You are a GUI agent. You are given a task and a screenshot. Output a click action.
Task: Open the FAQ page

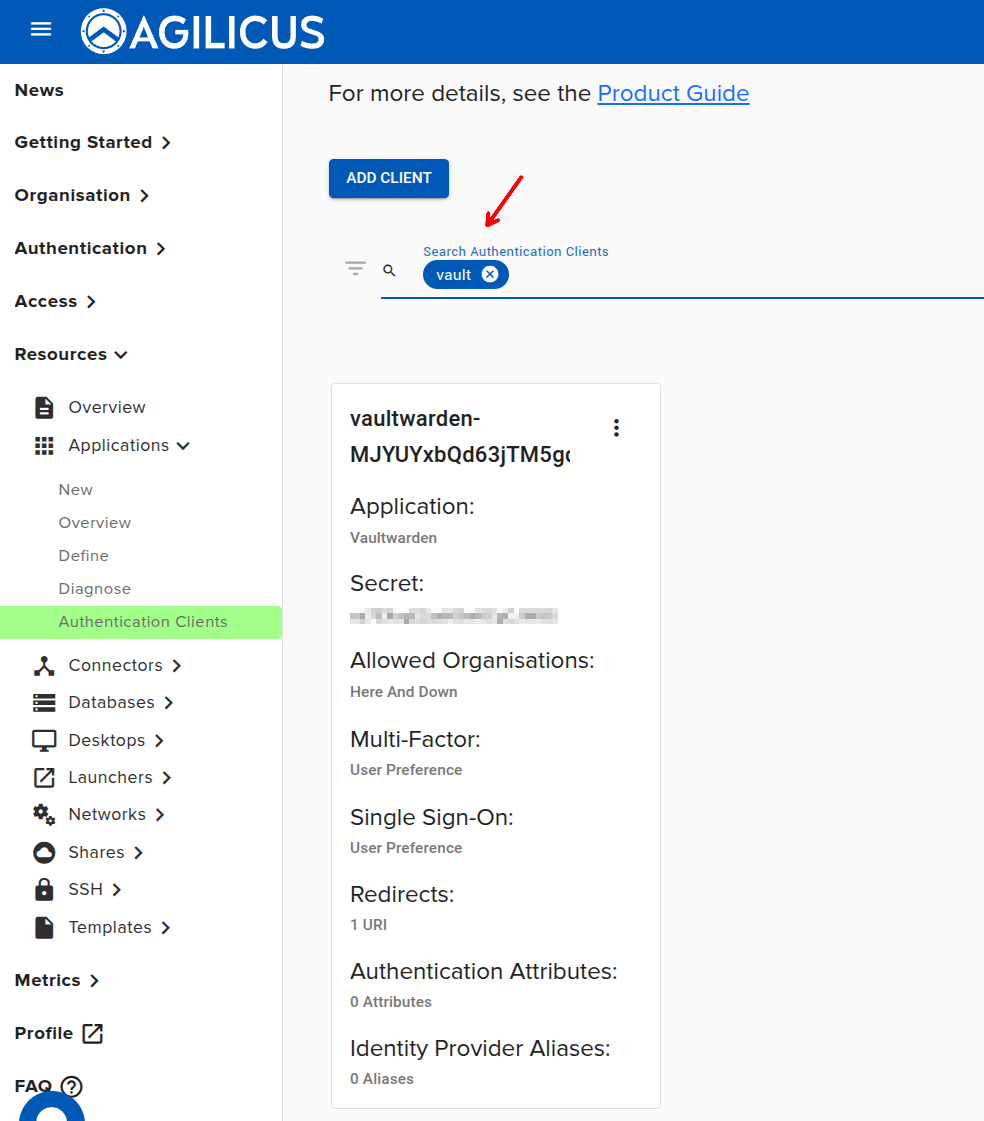coord(33,1086)
